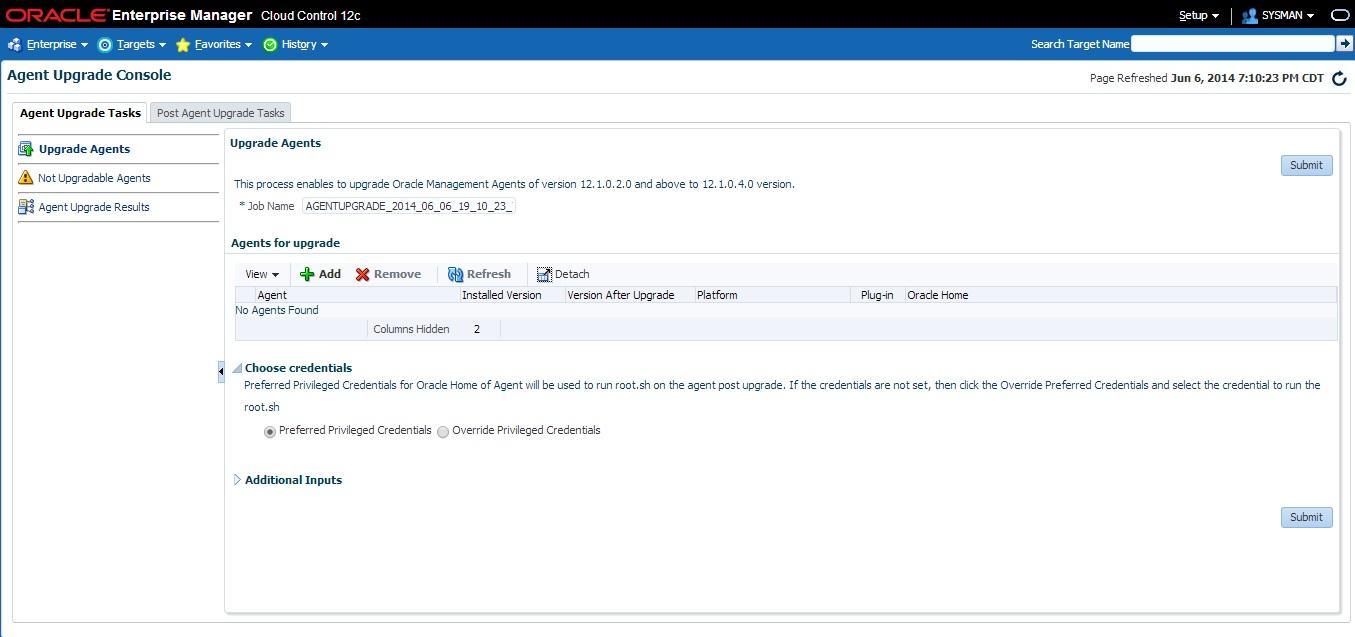Screen dimensions: 1355x637
Task: Click the Targets bullseye icon
Action: point(104,44)
